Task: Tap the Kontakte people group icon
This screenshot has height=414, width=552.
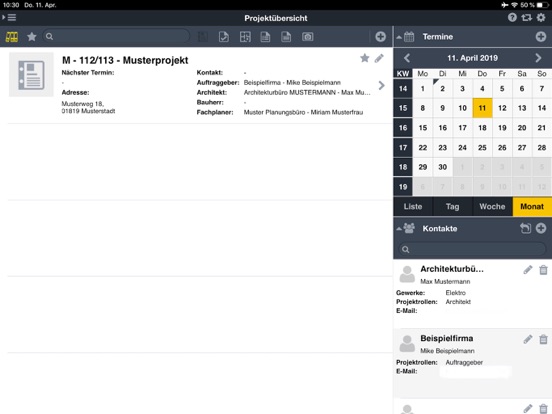Action: click(x=409, y=228)
